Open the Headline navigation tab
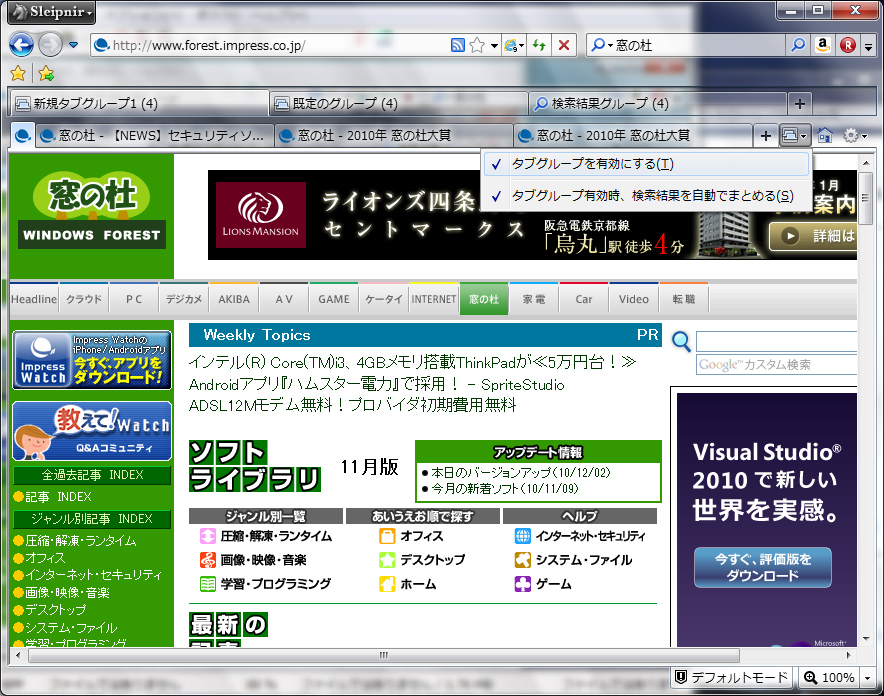884x696 pixels. tap(34, 299)
